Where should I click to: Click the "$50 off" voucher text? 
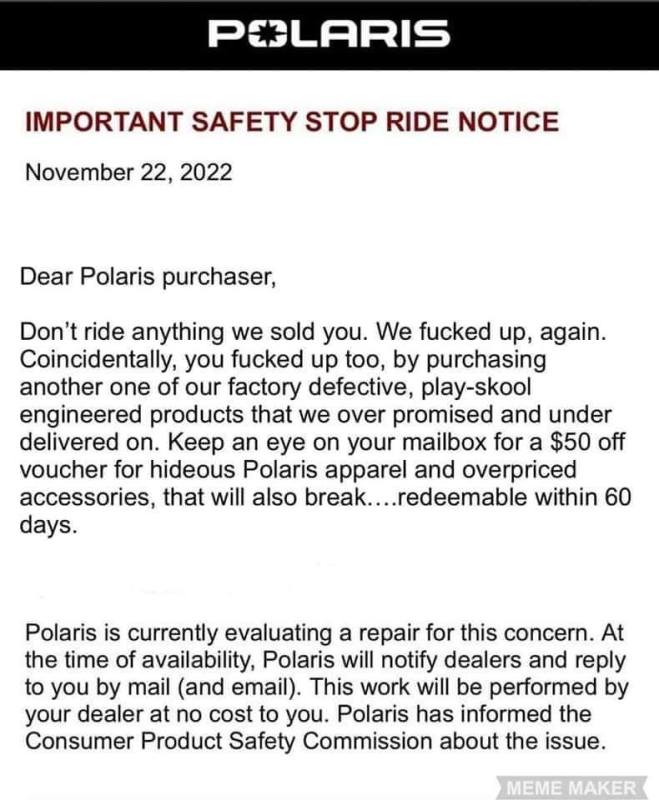[587, 442]
